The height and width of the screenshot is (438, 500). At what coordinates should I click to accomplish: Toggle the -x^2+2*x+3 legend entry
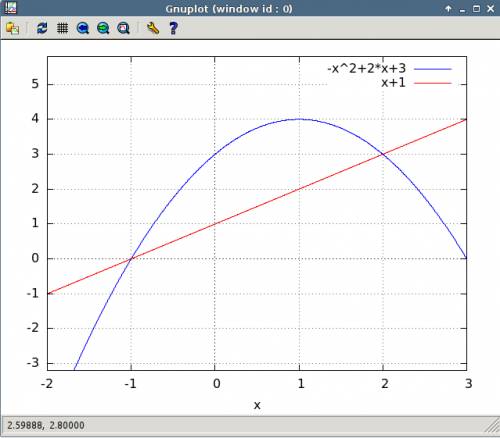(x=366, y=68)
